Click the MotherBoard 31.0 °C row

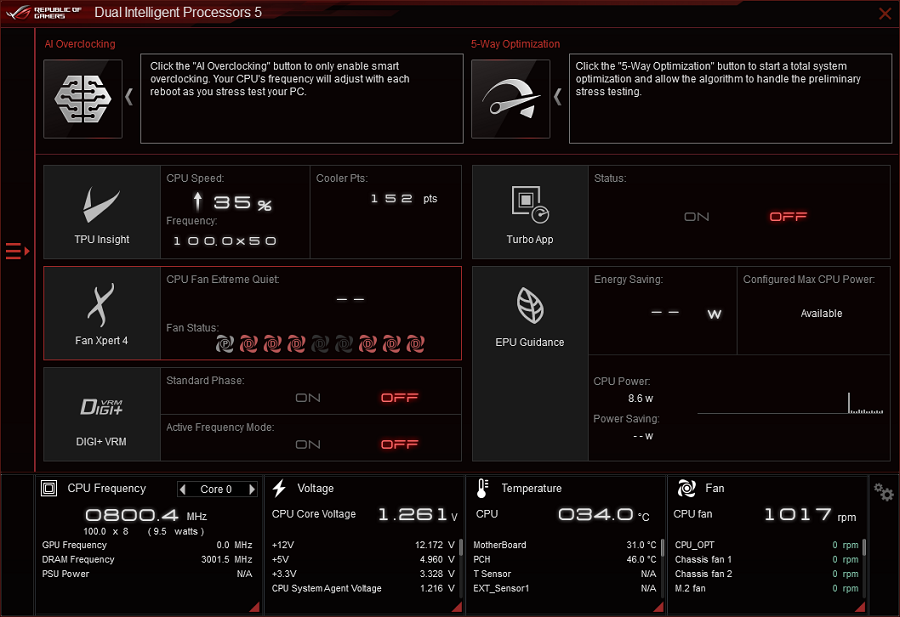coord(565,545)
